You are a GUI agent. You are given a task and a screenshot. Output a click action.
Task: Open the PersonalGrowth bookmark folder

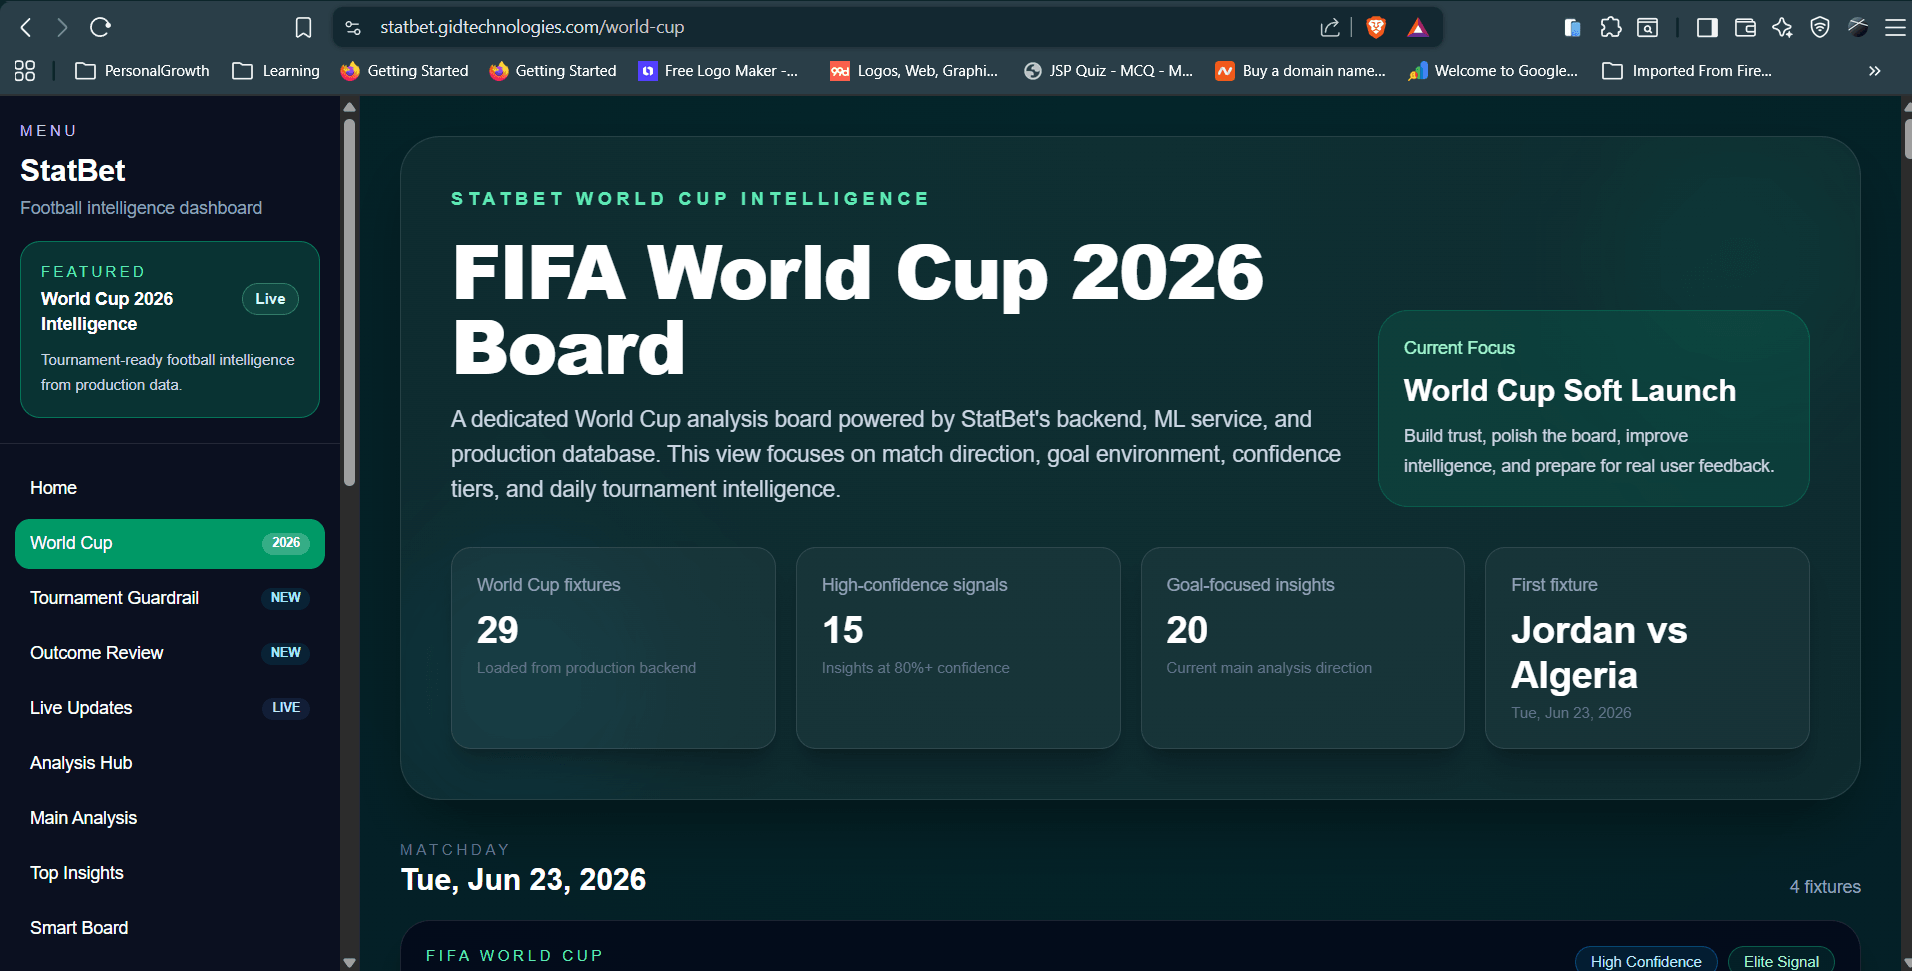click(x=142, y=71)
